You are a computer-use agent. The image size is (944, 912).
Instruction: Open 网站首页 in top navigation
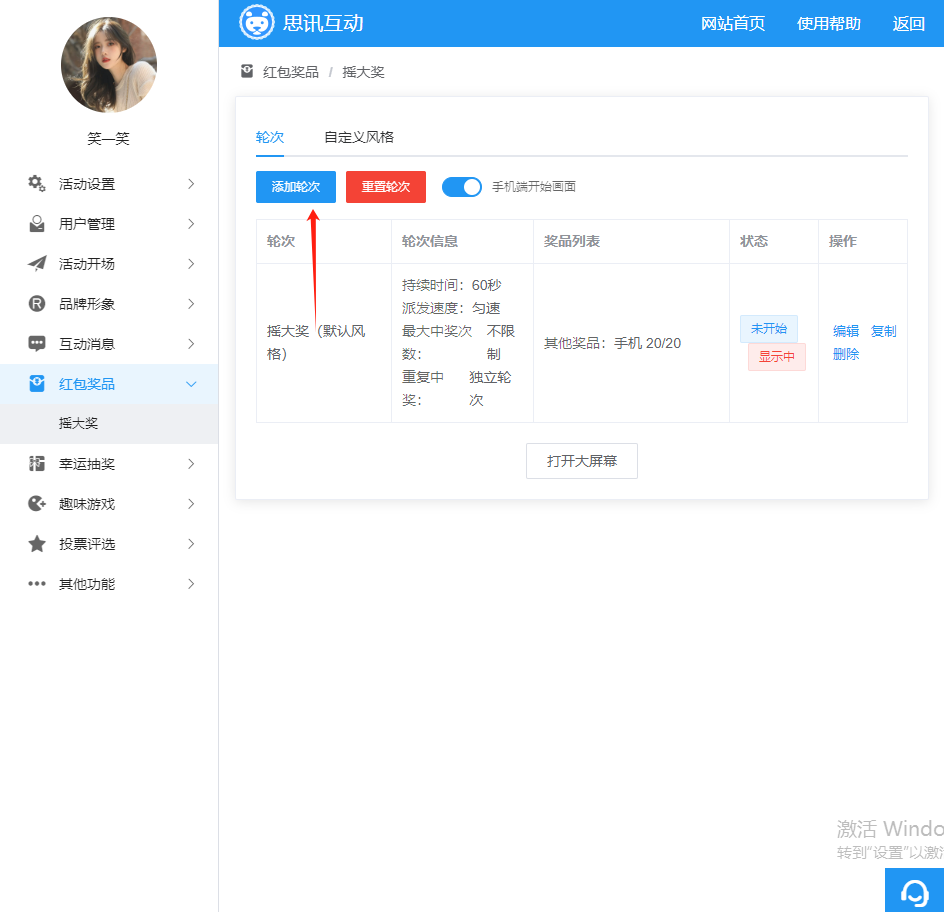[x=733, y=23]
